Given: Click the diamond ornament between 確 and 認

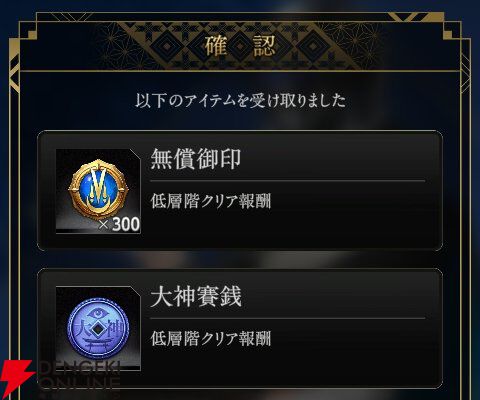Looking at the screenshot, I should [x=240, y=46].
